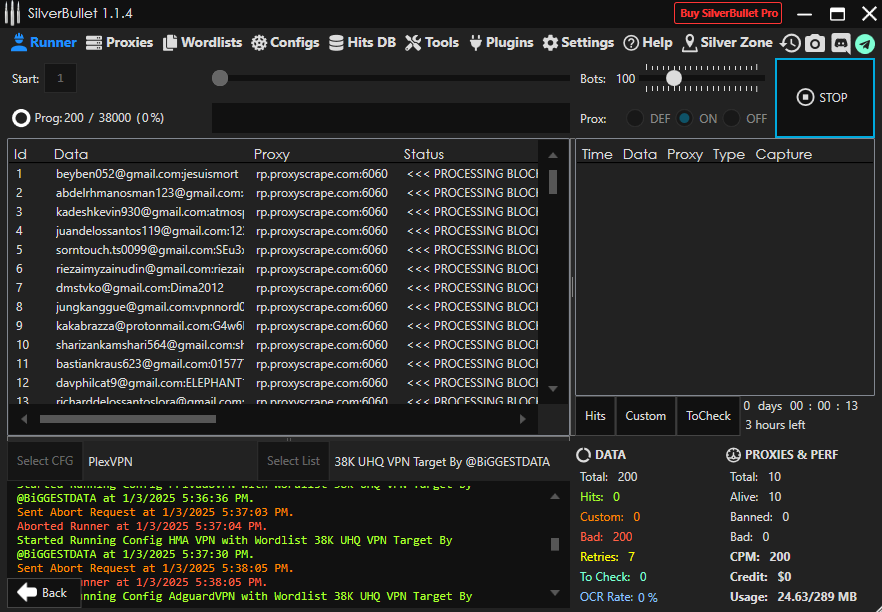Switch to the Custom tab
The image size is (882, 612).
pyautogui.click(x=645, y=416)
